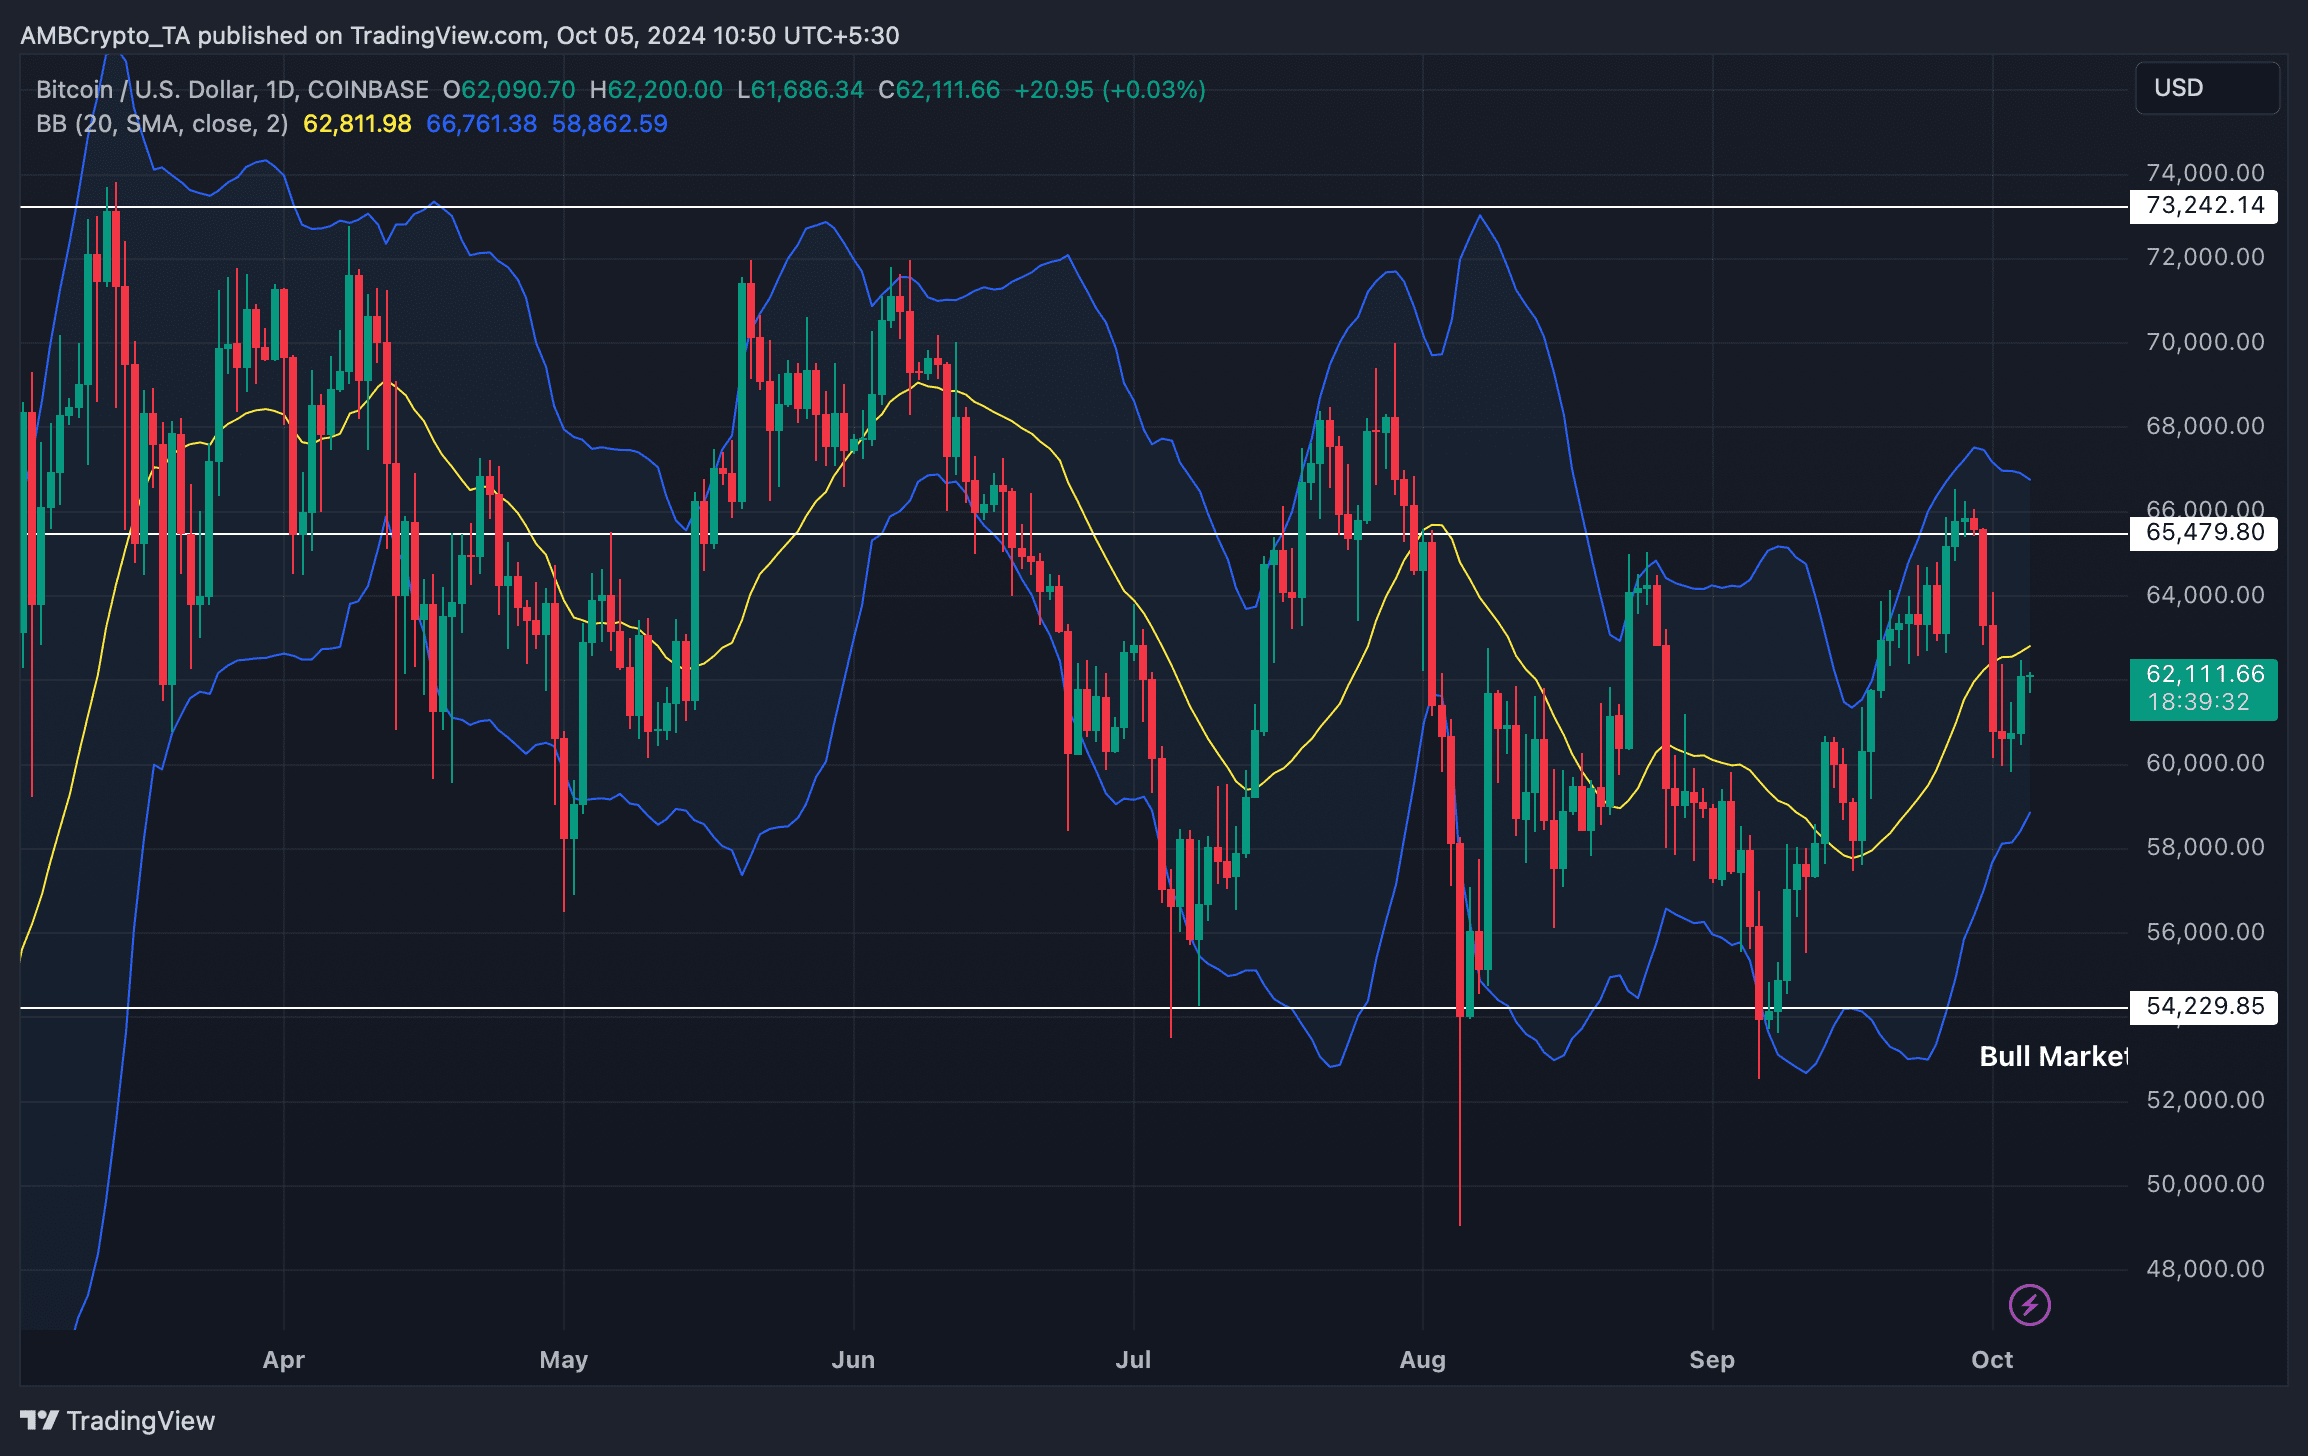Click the 73,242.14 resistance line label
Viewport: 2308px width, 1456px height.
click(2203, 206)
